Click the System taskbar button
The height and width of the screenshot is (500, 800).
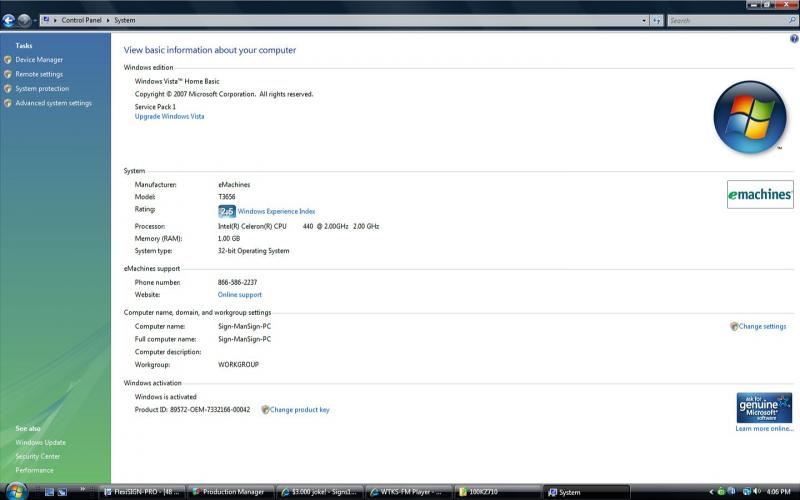[586, 492]
